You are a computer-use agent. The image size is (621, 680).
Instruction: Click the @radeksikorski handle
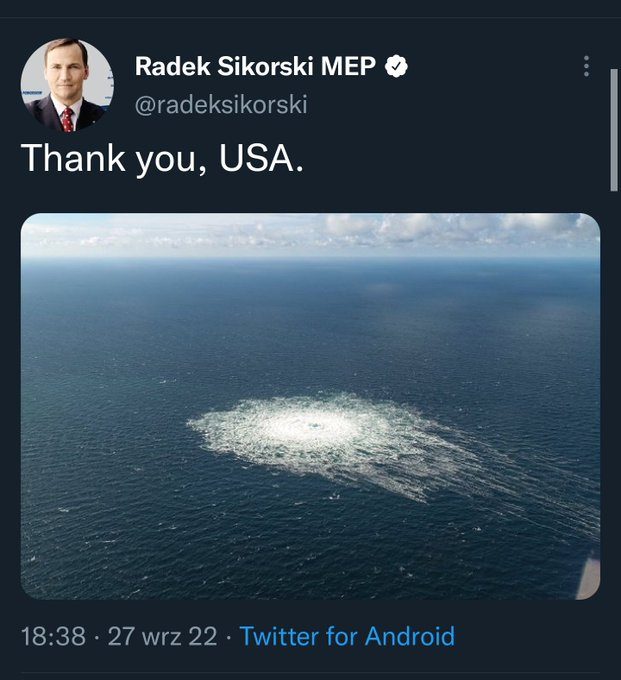pos(221,104)
